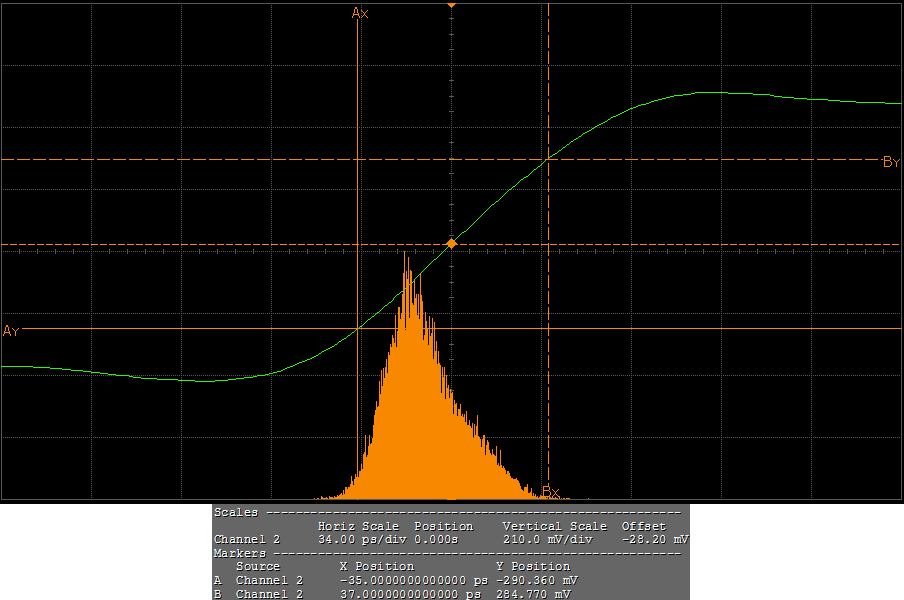
Task: Select the By marker label on right edge
Action: tap(891, 162)
